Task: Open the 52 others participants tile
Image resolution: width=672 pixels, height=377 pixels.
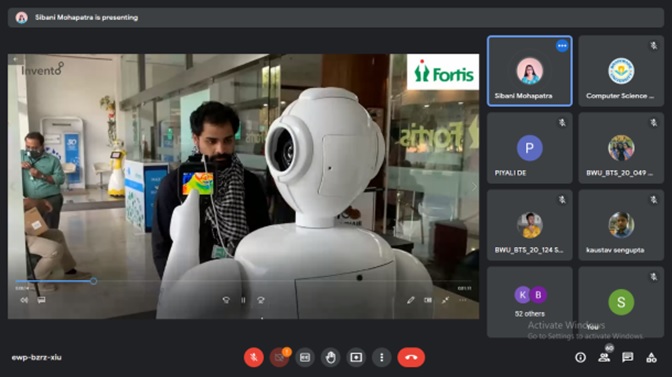Action: point(530,302)
